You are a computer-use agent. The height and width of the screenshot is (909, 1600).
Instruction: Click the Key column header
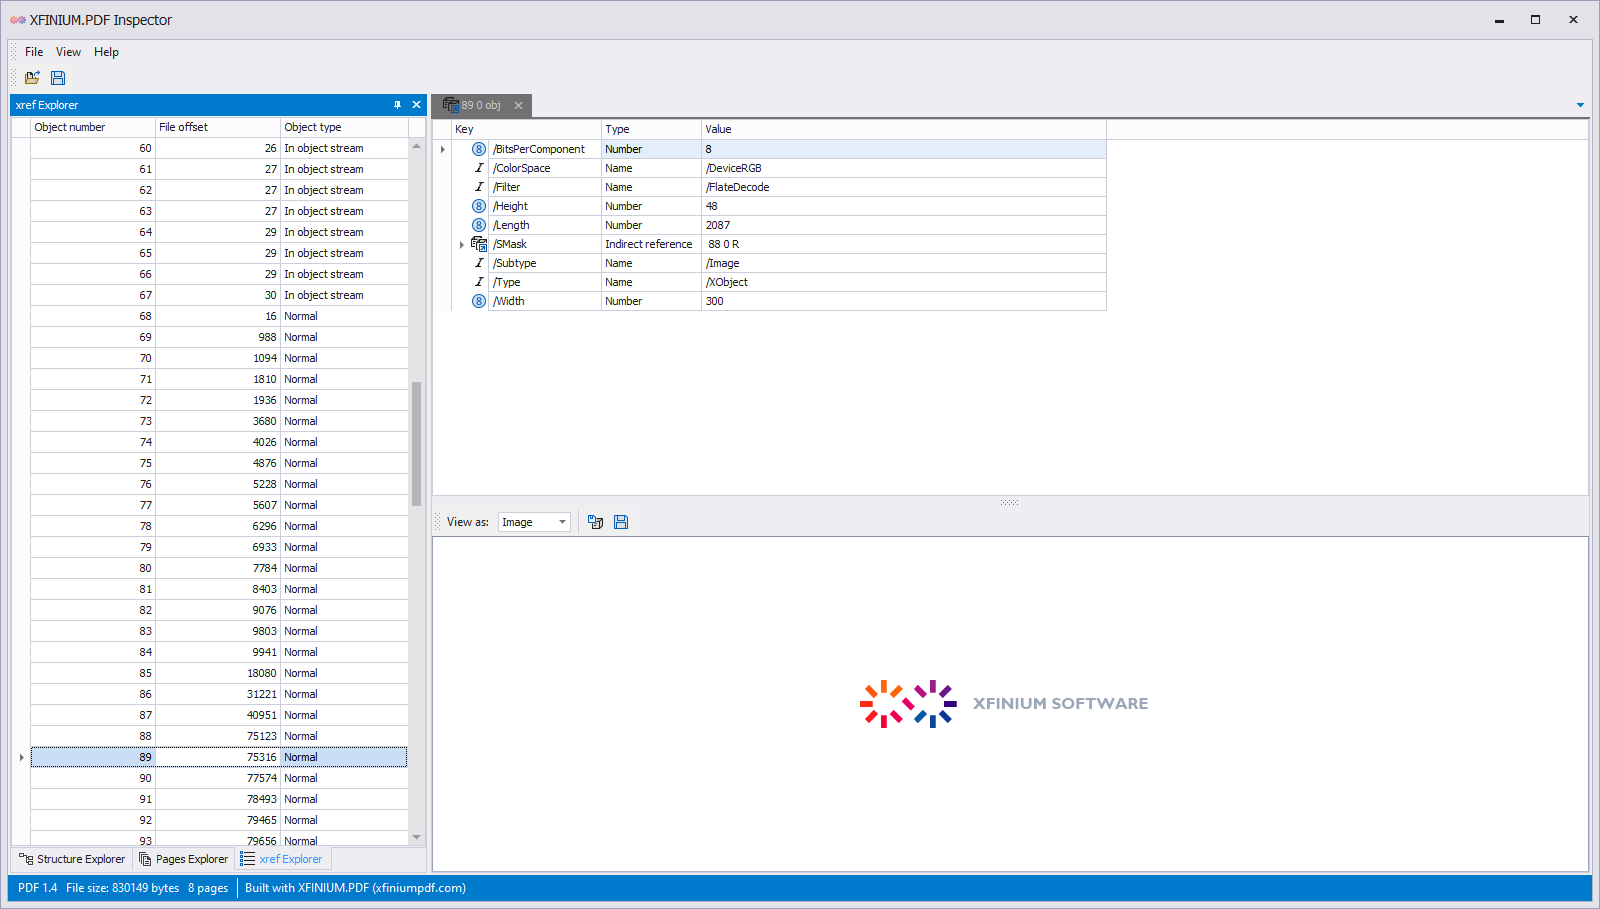tap(526, 129)
